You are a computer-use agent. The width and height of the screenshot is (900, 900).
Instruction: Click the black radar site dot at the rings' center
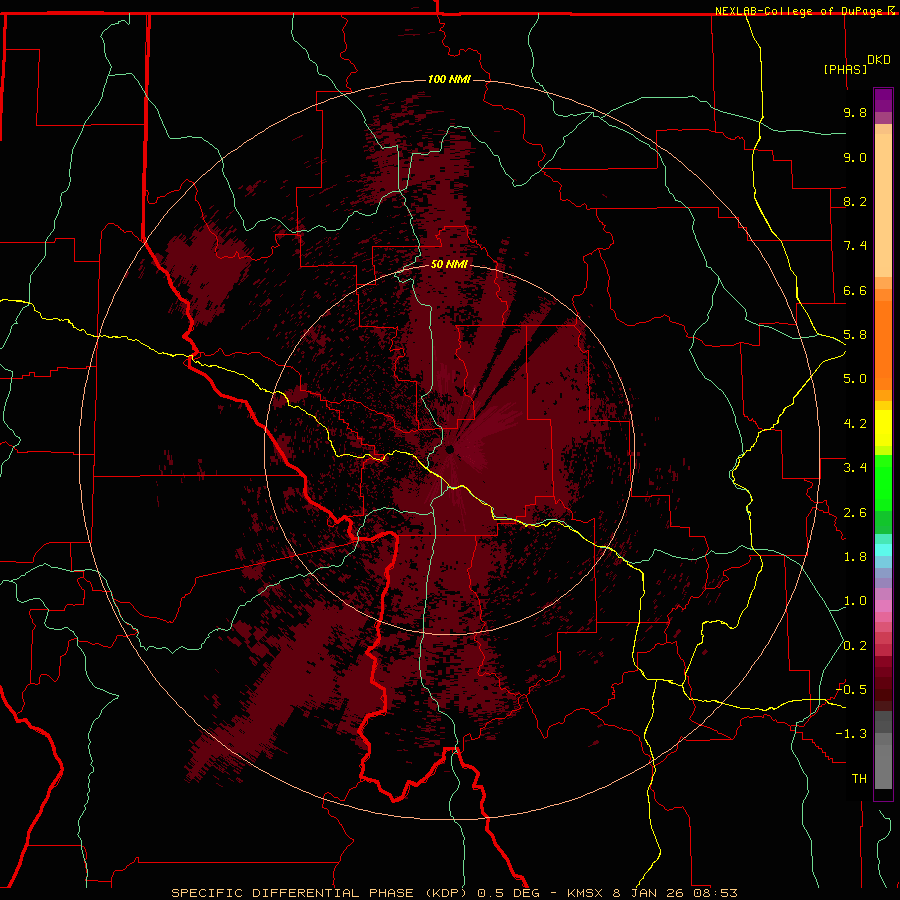tap(449, 449)
